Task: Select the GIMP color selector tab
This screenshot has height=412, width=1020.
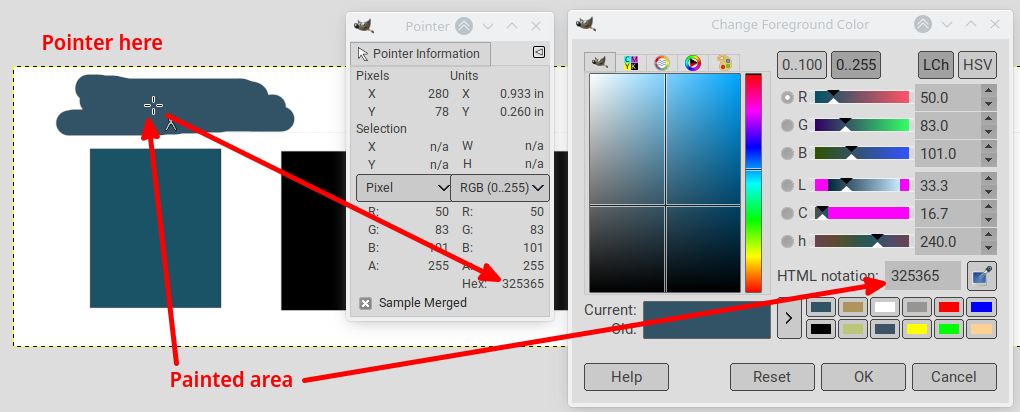Action: click(600, 62)
